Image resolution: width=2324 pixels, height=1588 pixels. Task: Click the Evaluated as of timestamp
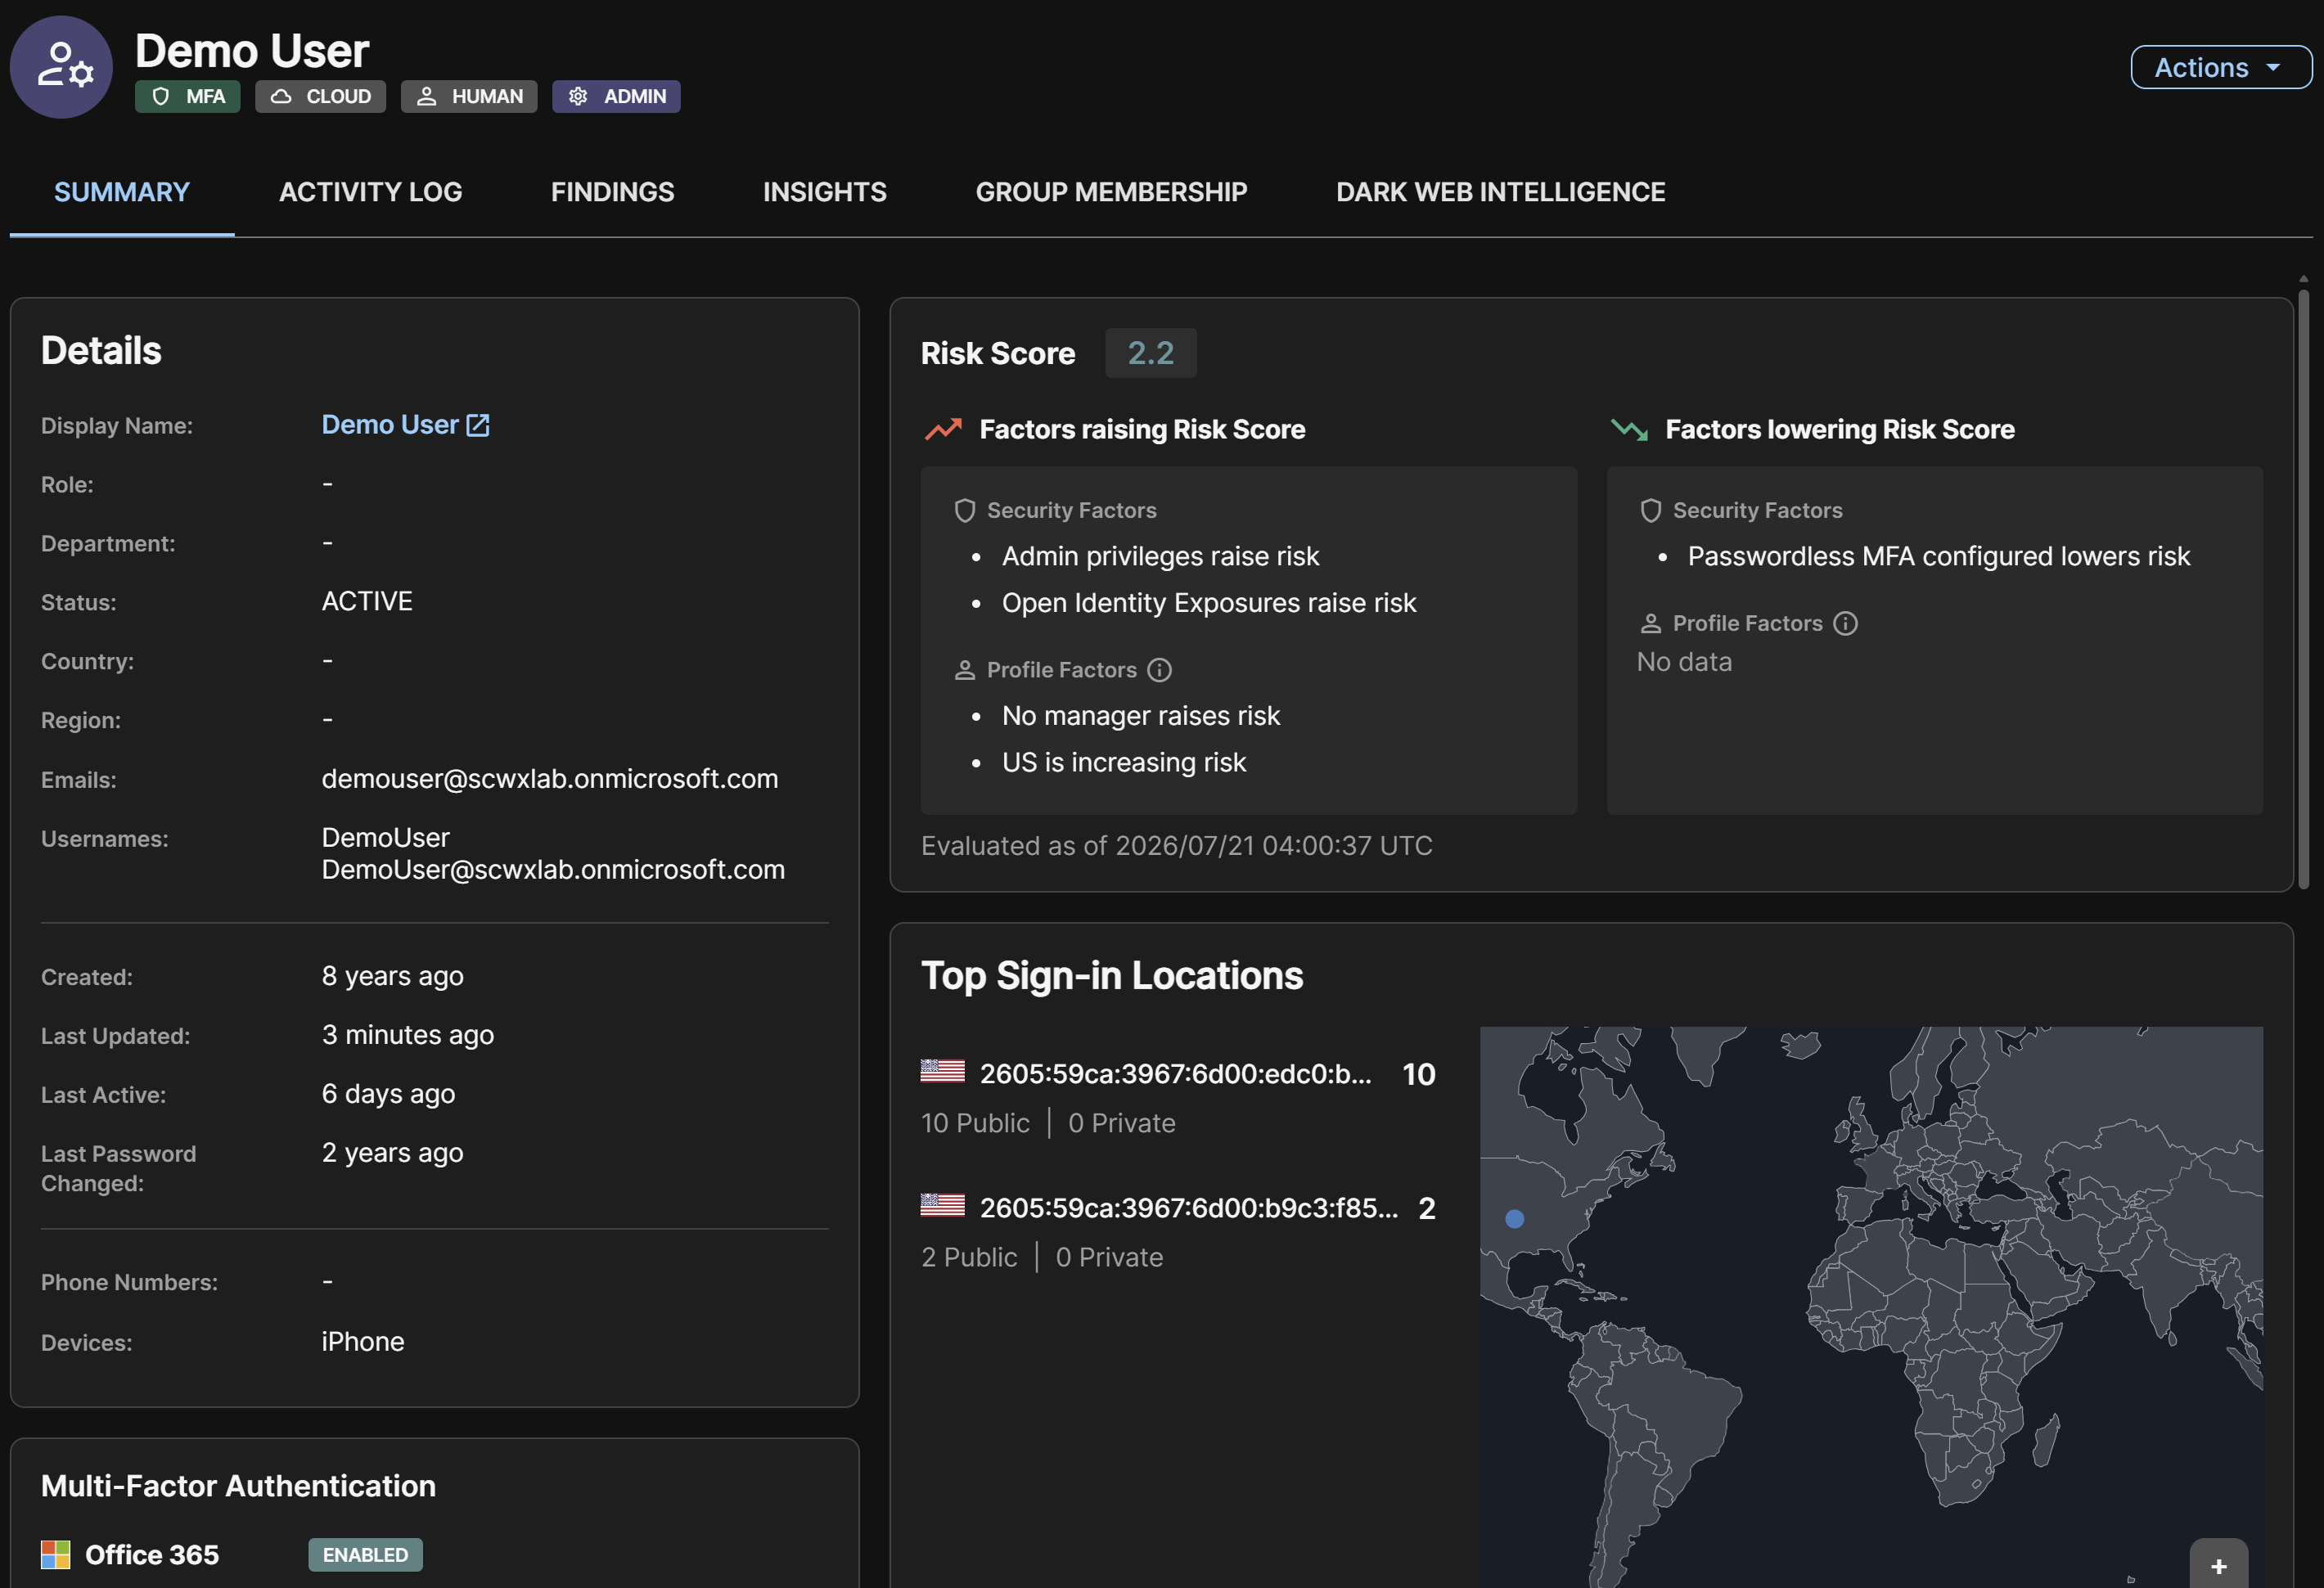pyautogui.click(x=1176, y=846)
